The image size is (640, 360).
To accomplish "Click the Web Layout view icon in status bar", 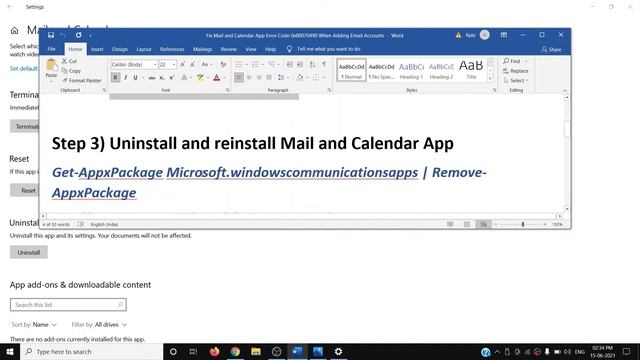I will point(483,224).
